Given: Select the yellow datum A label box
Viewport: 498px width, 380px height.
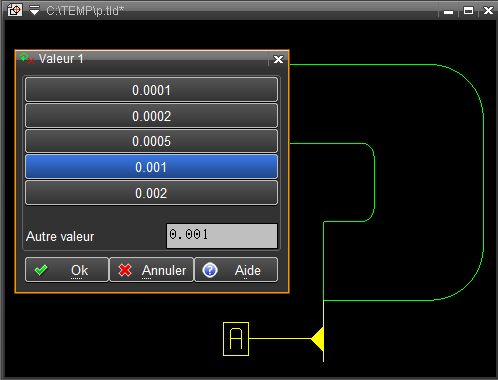Looking at the screenshot, I should [x=236, y=339].
